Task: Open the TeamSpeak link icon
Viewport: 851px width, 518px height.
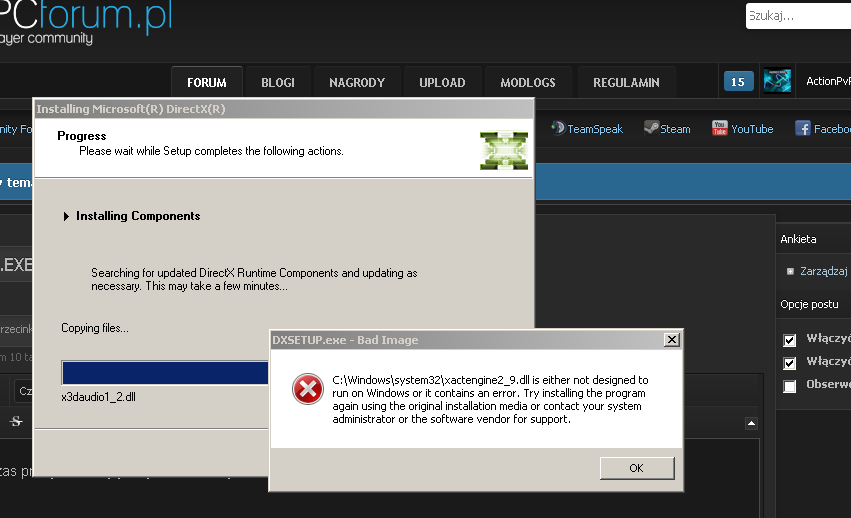Action: pyautogui.click(x=558, y=128)
